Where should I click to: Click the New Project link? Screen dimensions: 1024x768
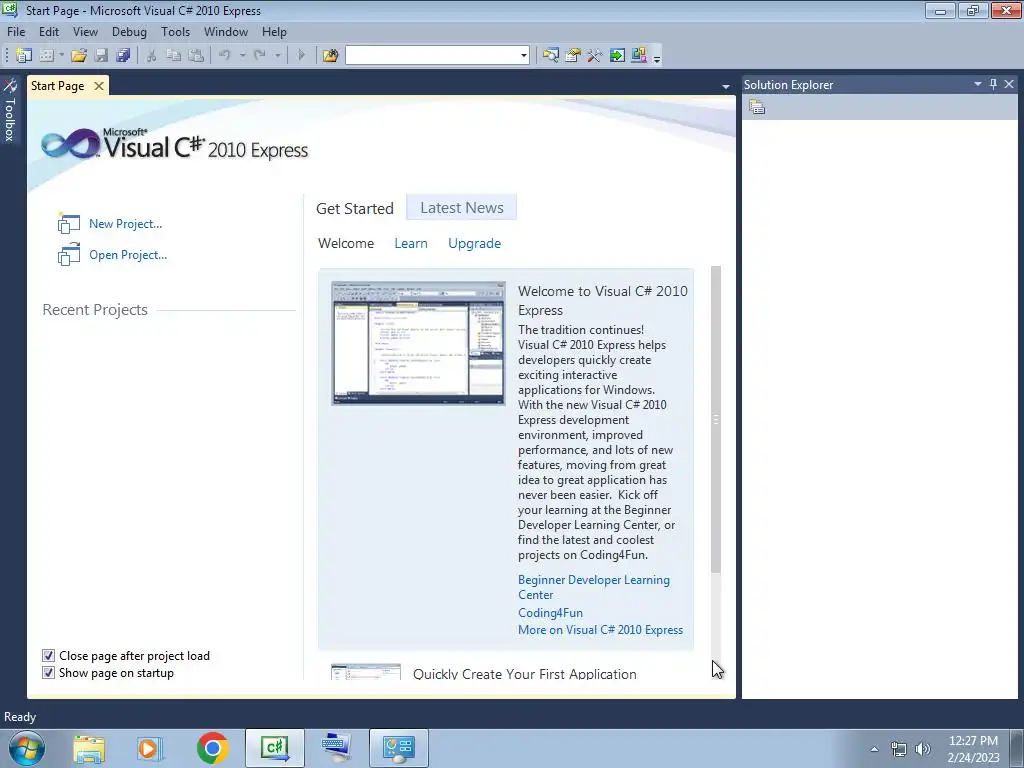coord(125,224)
